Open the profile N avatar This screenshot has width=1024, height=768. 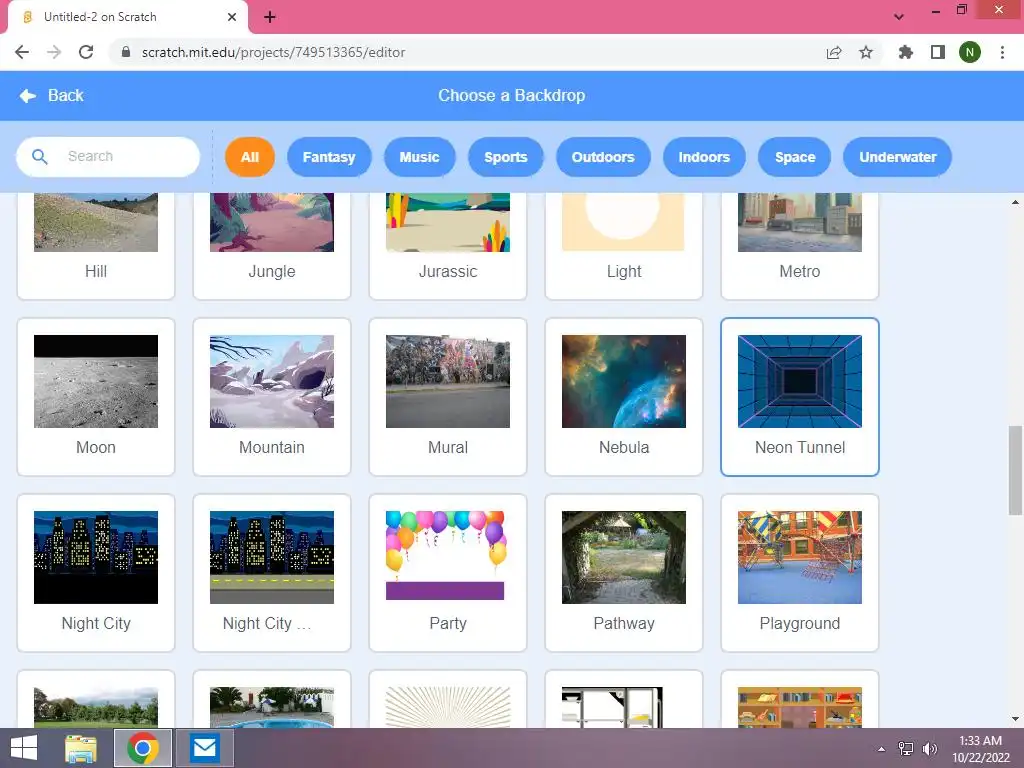970,52
